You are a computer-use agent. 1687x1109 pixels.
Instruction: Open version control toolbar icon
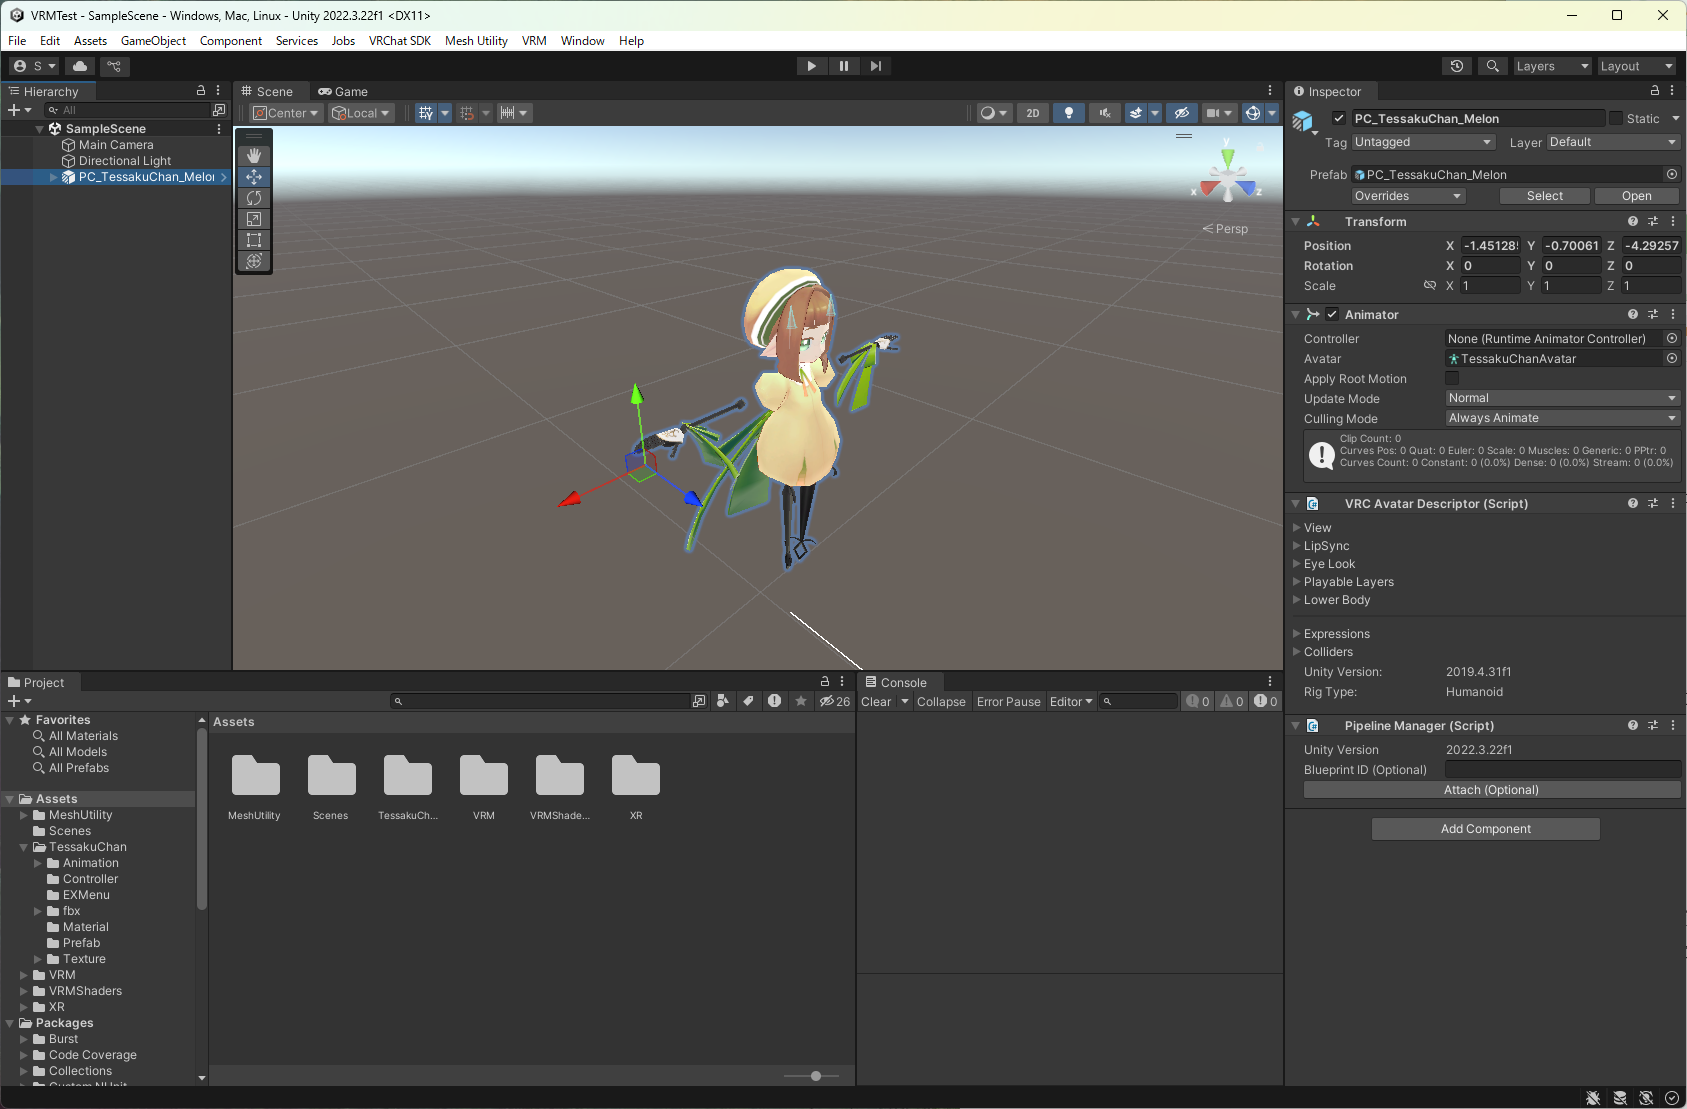(114, 66)
